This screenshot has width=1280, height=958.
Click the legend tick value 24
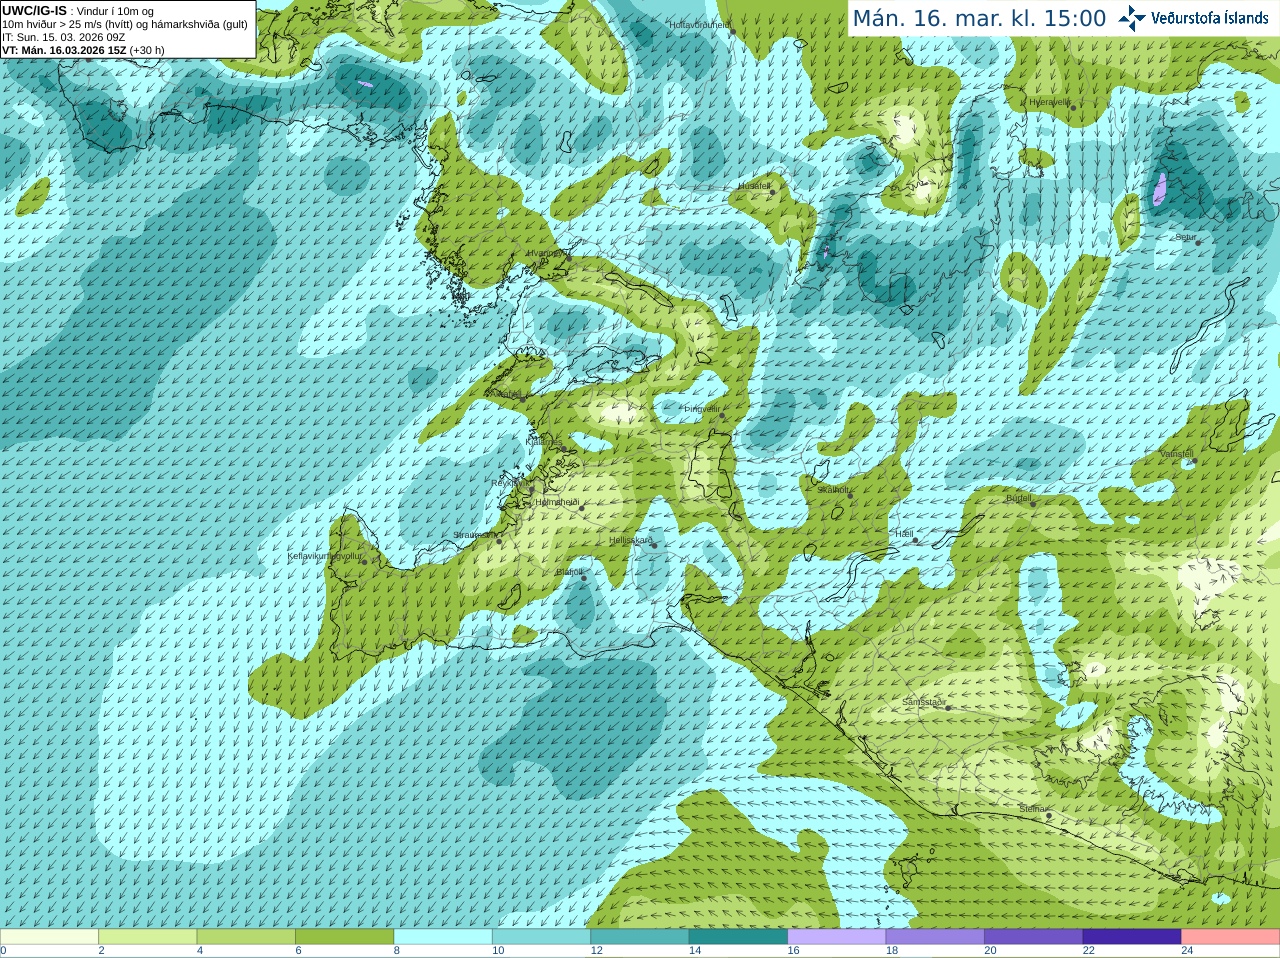coord(1187,951)
